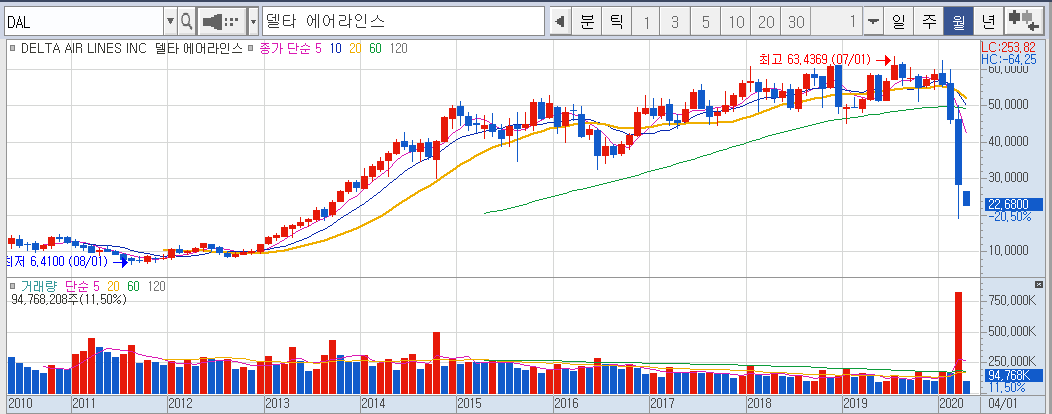Click the 2018 year label on time axis

[x=759, y=404]
